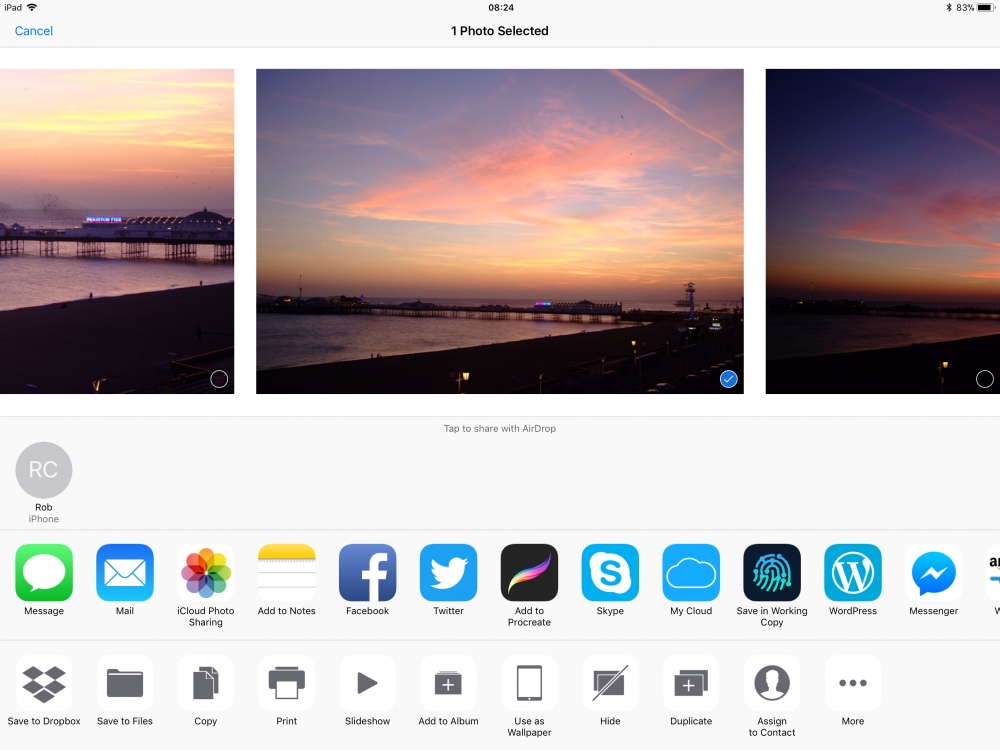Tap Save to Dropbox icon
Image resolution: width=1000 pixels, height=750 pixels.
(44, 684)
